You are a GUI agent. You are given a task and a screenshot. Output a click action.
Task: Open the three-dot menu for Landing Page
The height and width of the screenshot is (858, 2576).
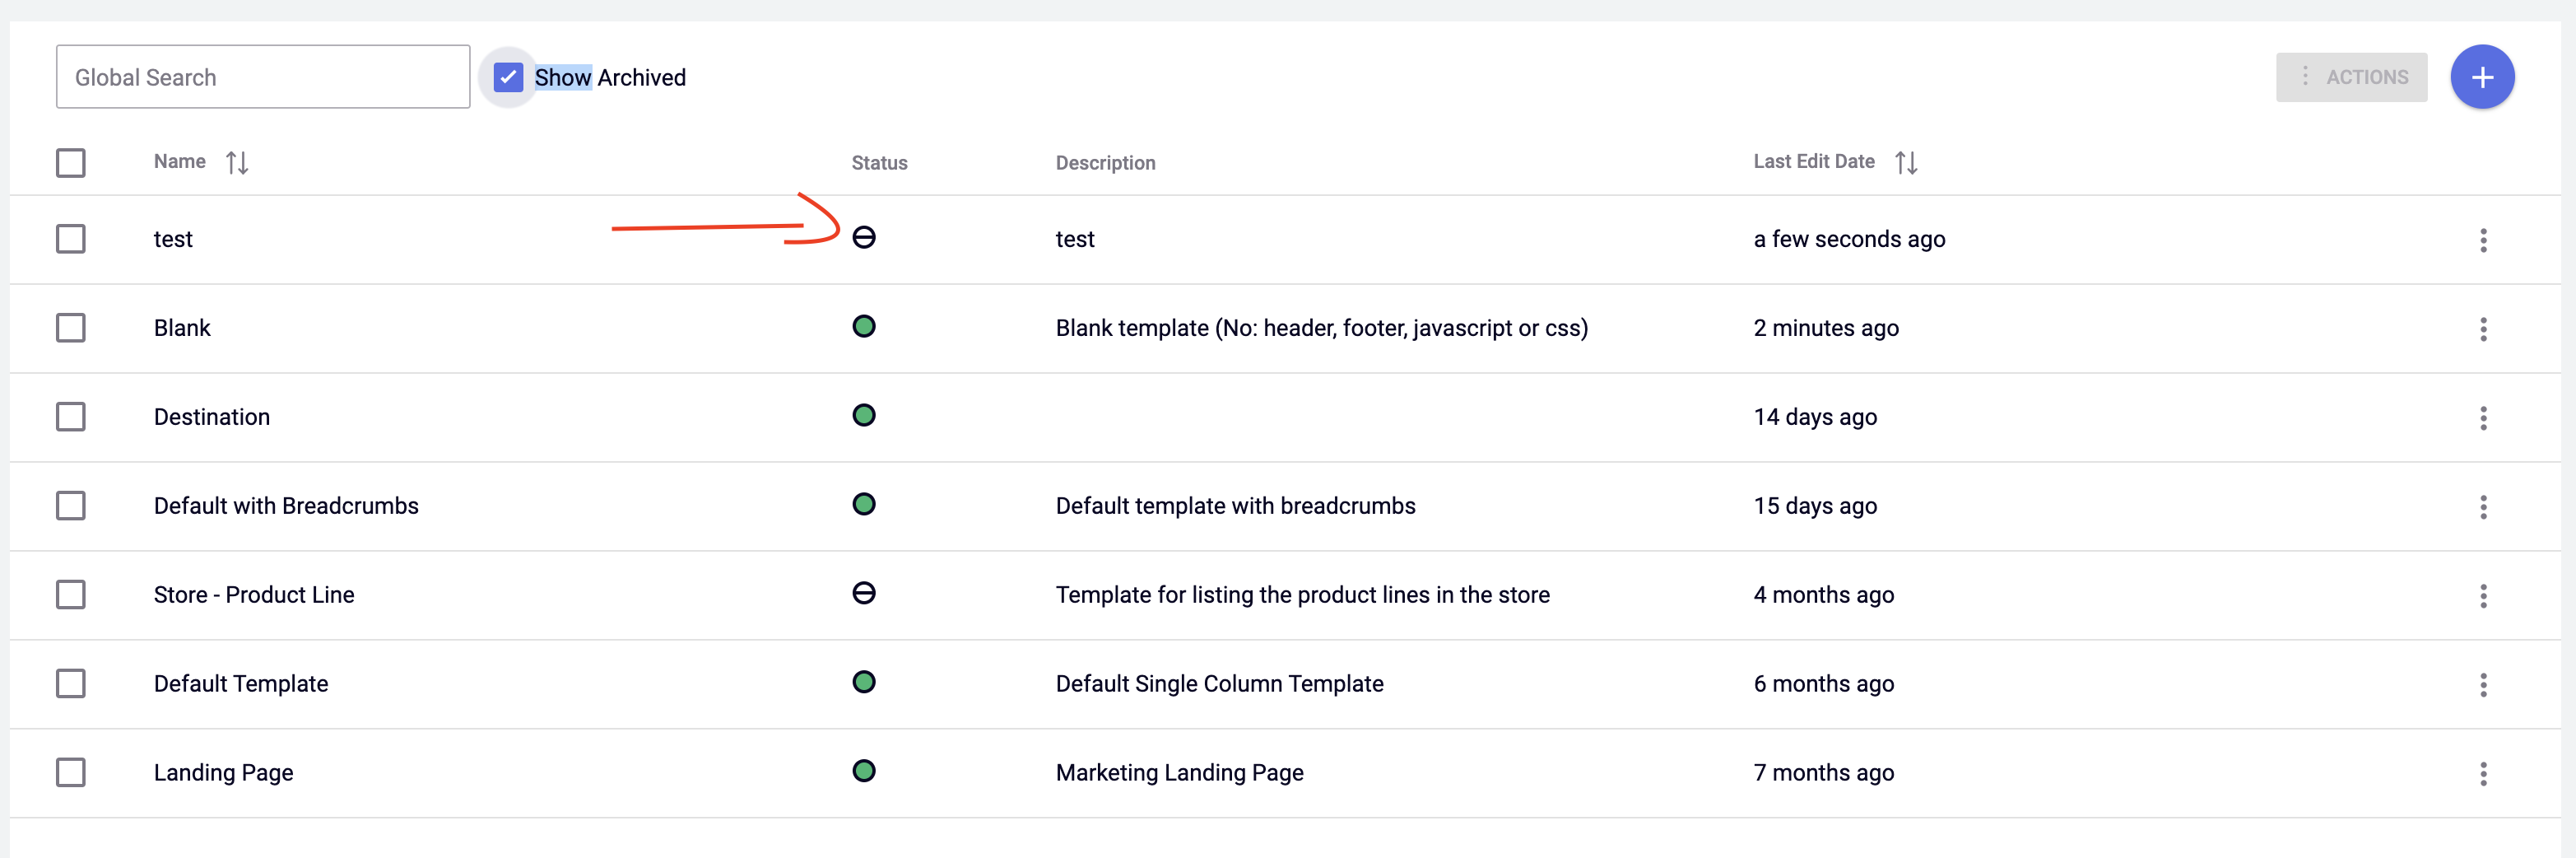(2484, 774)
